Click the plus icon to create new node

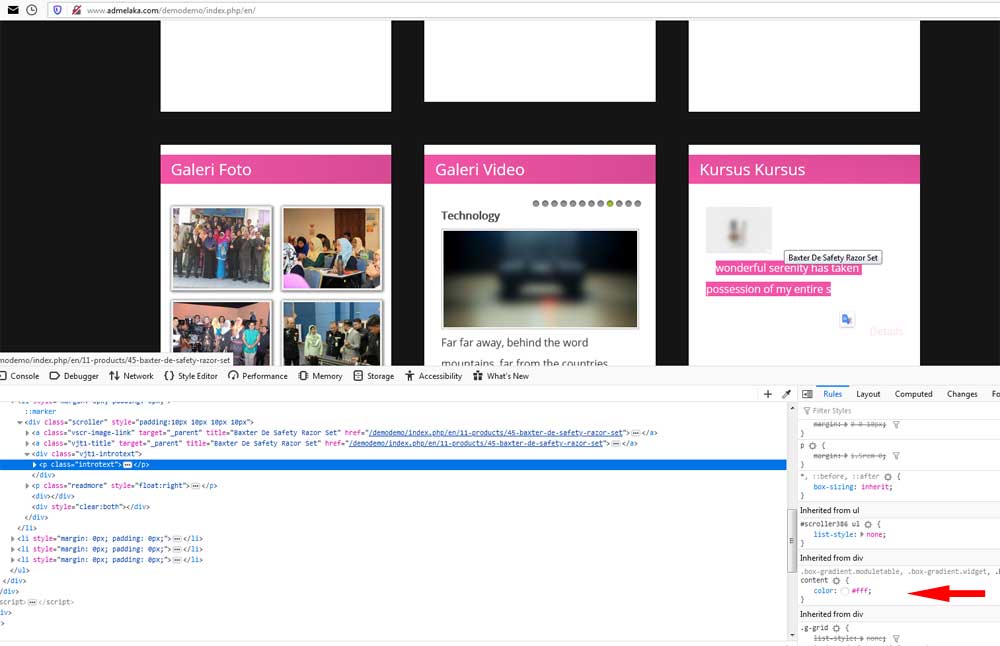[x=768, y=394]
